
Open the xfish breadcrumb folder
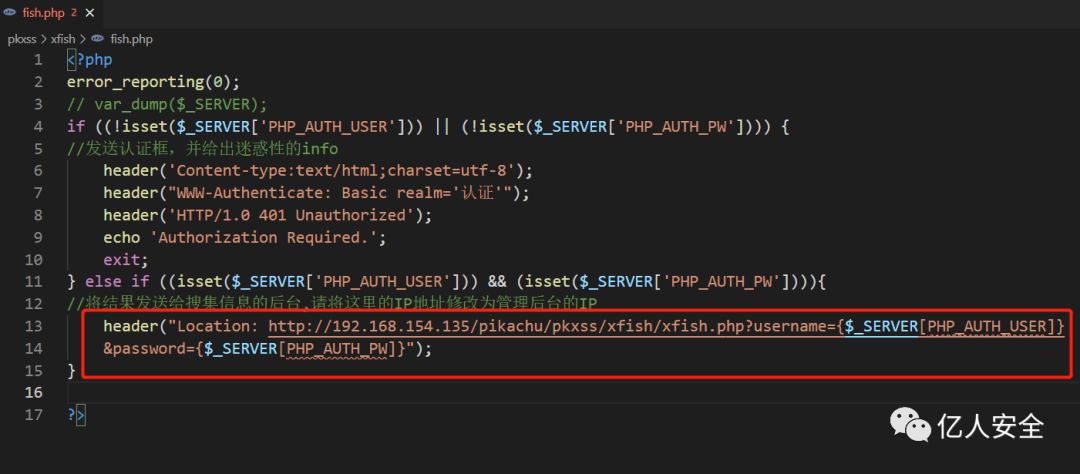pos(63,39)
